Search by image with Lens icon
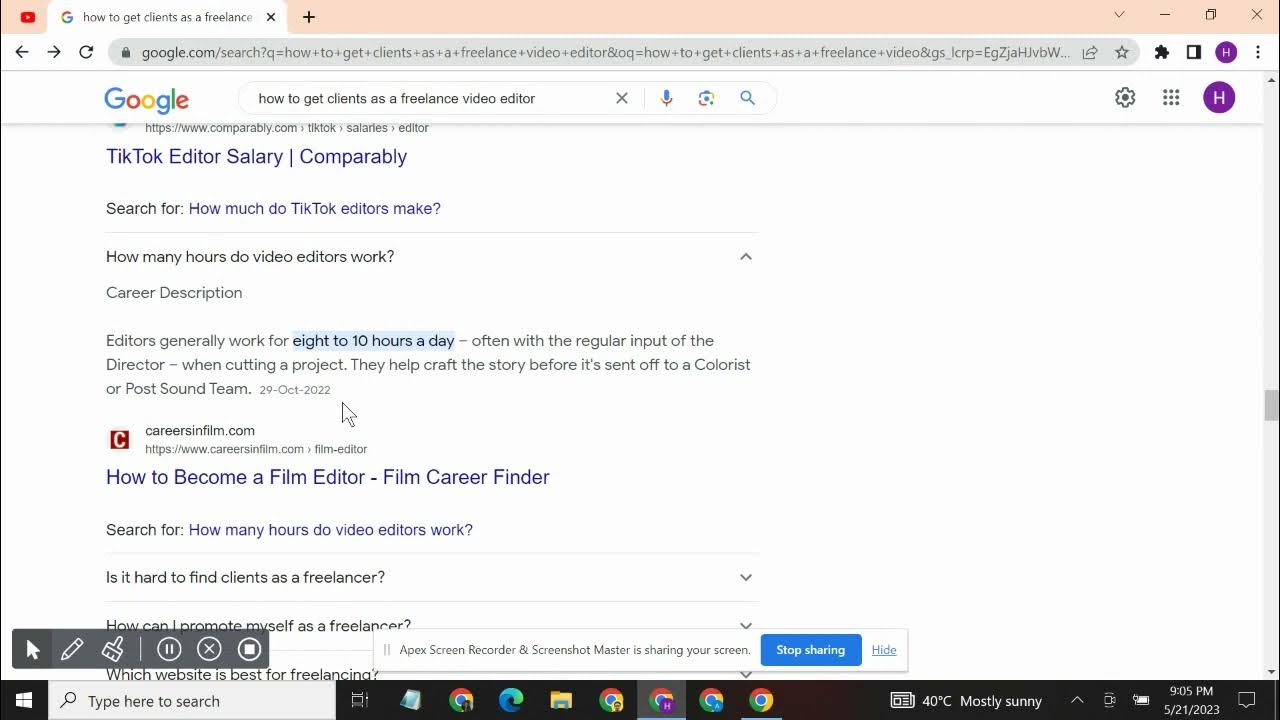The height and width of the screenshot is (720, 1280). pos(707,98)
